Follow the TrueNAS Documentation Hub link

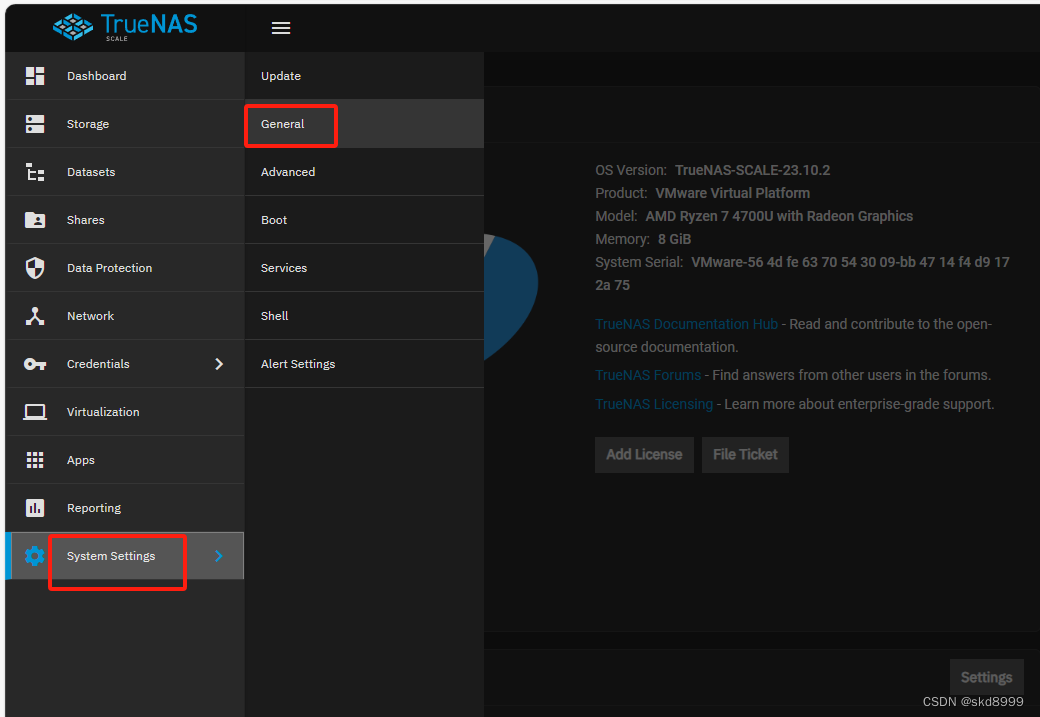[686, 324]
